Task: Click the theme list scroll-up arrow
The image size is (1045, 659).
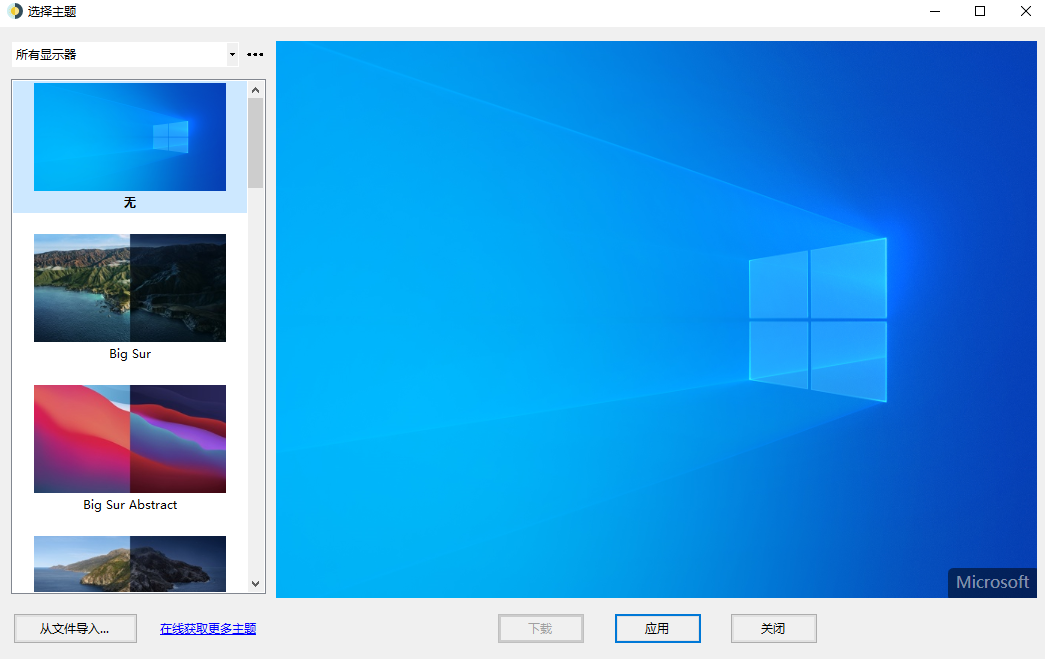Action: coord(255,90)
